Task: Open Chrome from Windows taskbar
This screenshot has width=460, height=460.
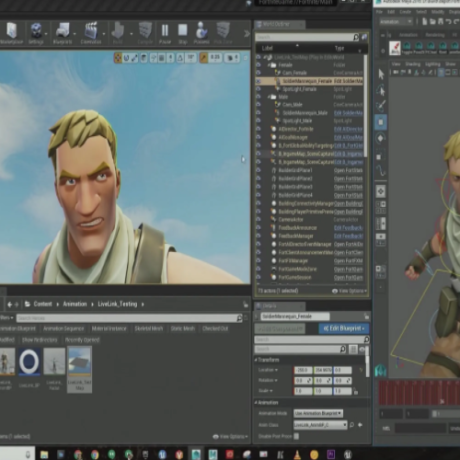Action: point(95,454)
